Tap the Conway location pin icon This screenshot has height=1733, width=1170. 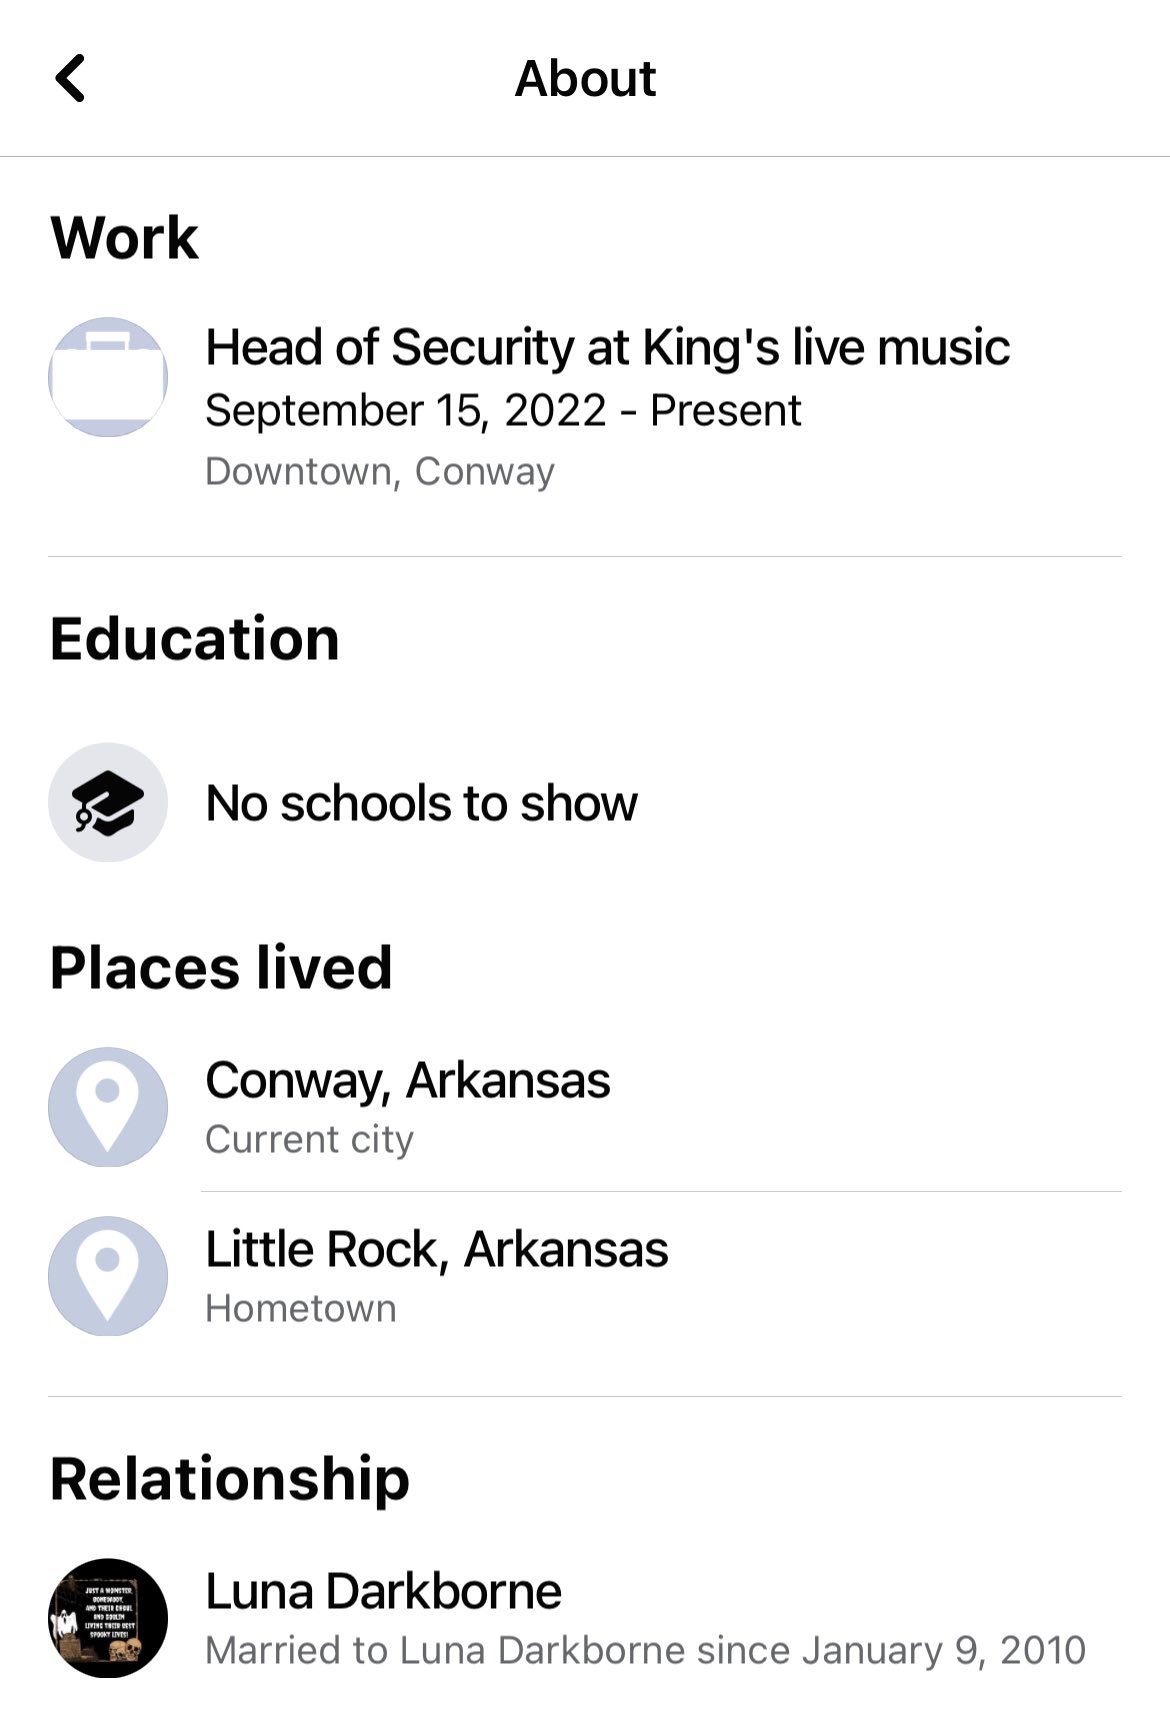point(108,1106)
